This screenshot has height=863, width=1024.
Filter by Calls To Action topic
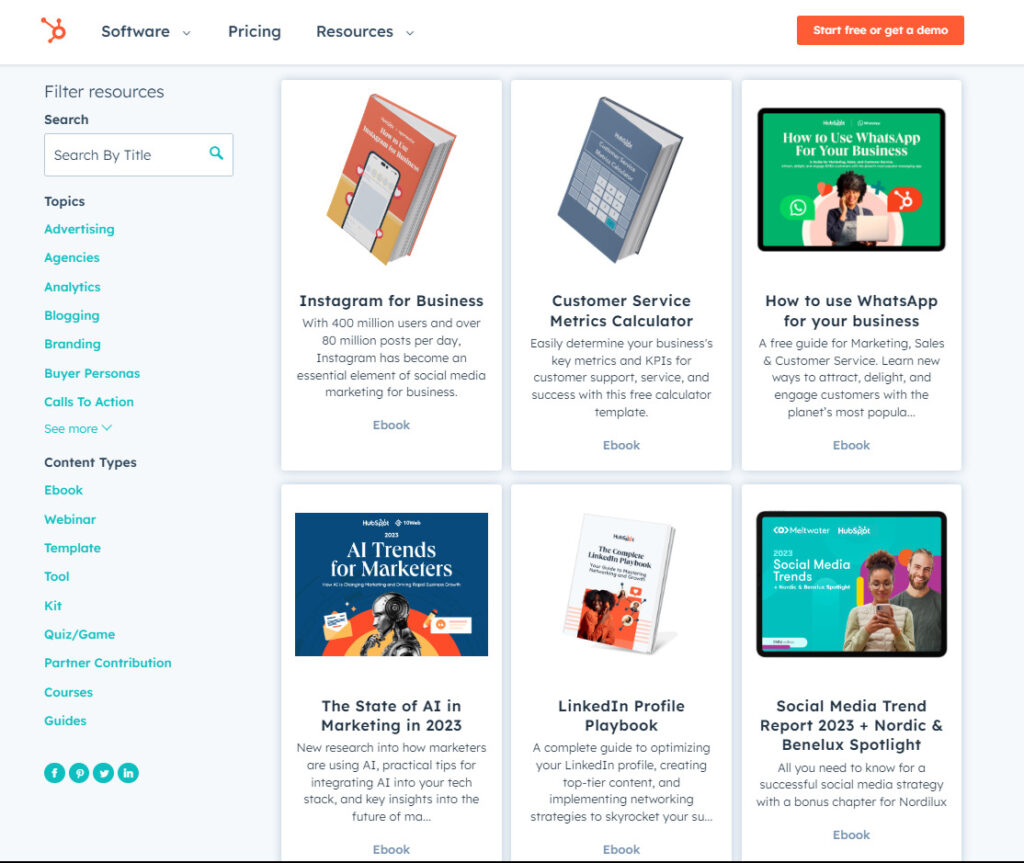coord(89,402)
